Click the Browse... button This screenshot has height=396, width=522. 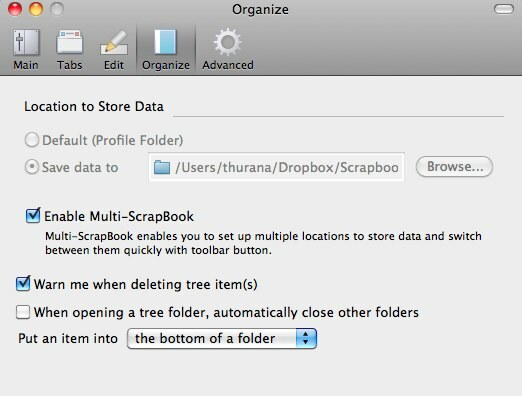pos(454,167)
